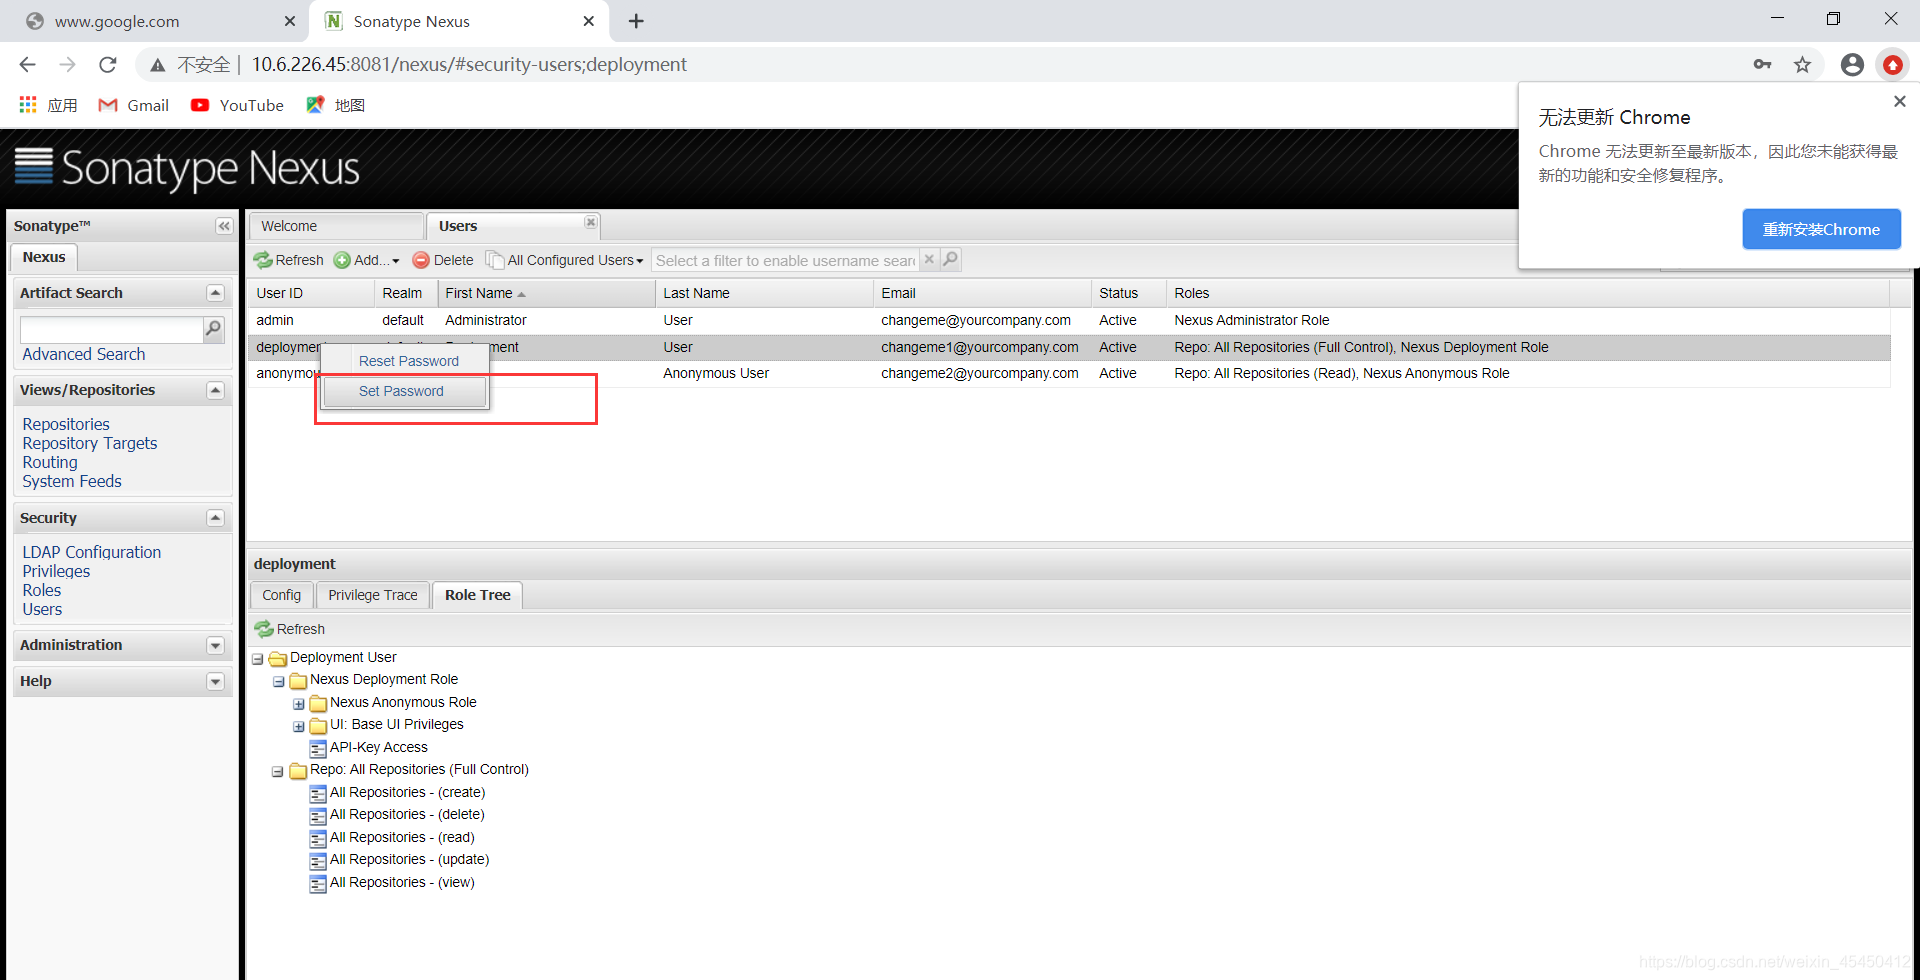
Task: Sort by the User ID column
Action: [x=310, y=293]
